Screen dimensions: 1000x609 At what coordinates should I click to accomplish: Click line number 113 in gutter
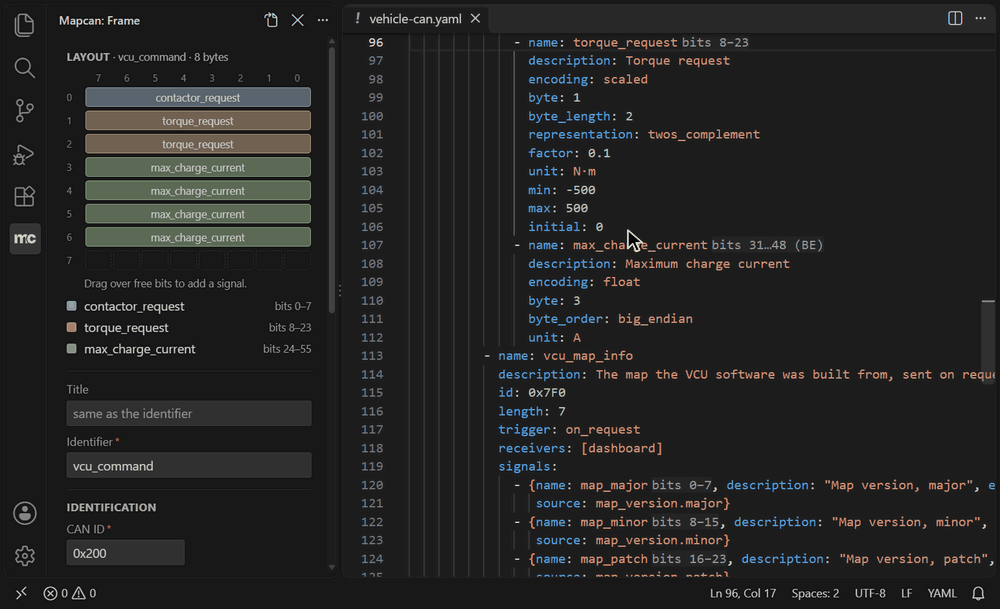(372, 356)
